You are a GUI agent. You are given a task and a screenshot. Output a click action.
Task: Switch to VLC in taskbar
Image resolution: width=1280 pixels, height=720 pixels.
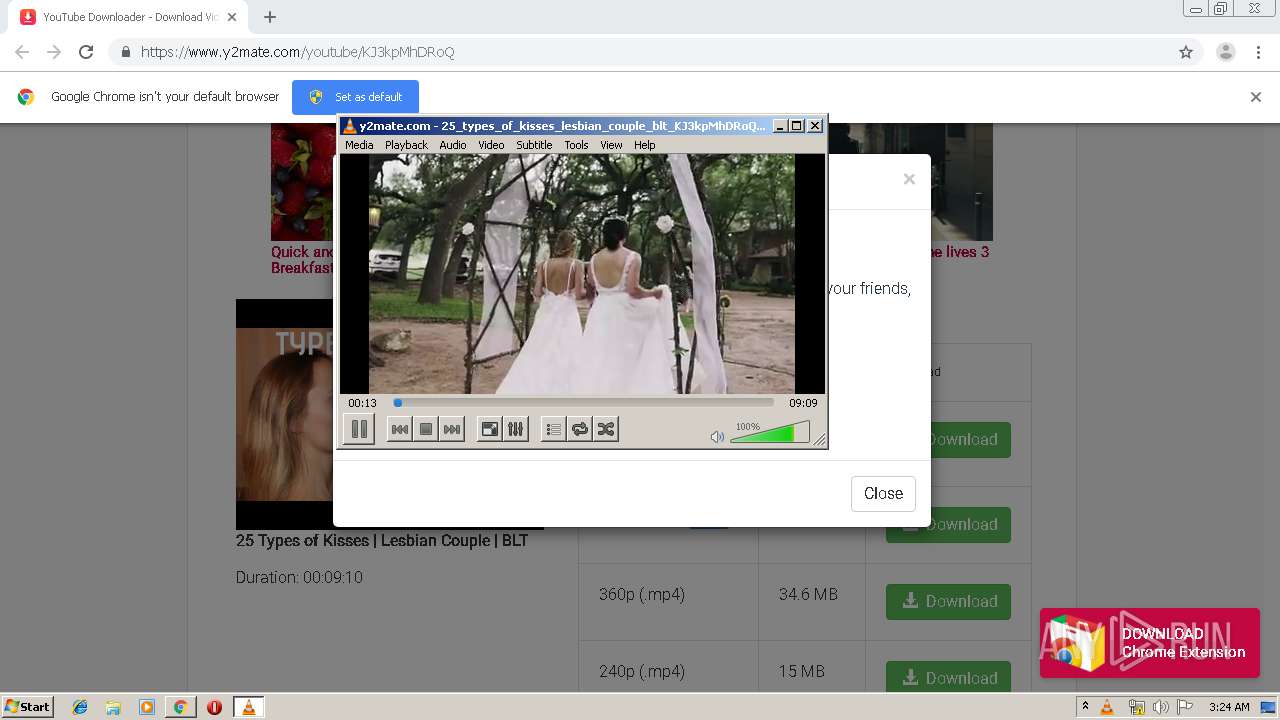tap(248, 707)
